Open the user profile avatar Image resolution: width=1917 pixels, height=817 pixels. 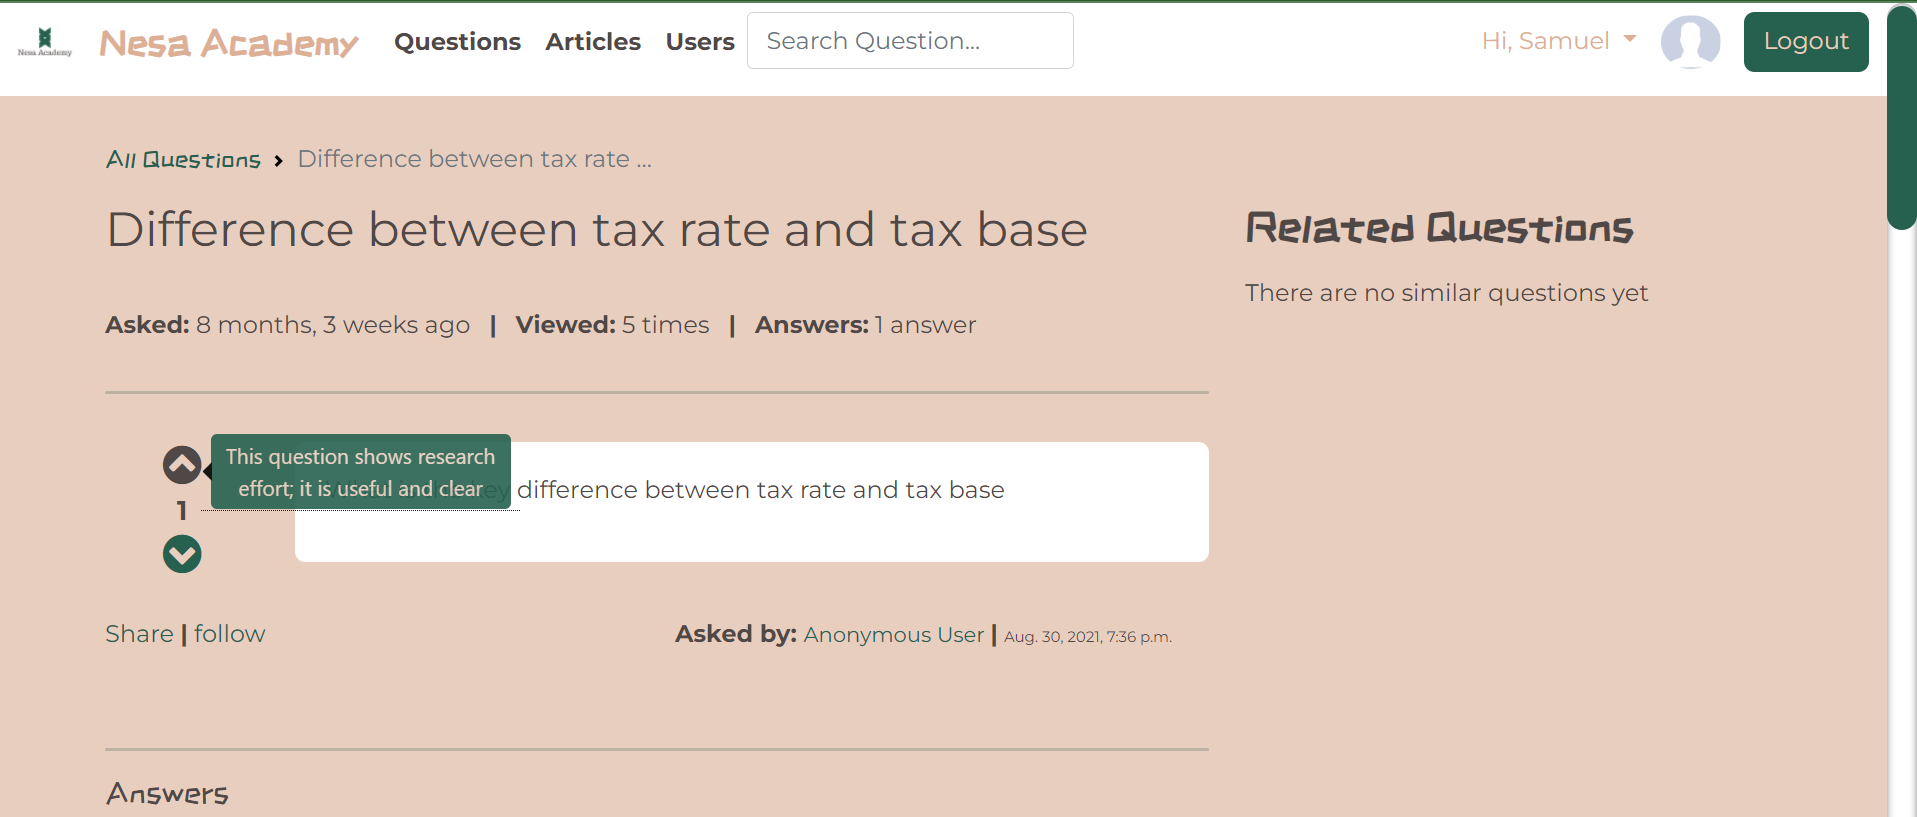click(1690, 42)
